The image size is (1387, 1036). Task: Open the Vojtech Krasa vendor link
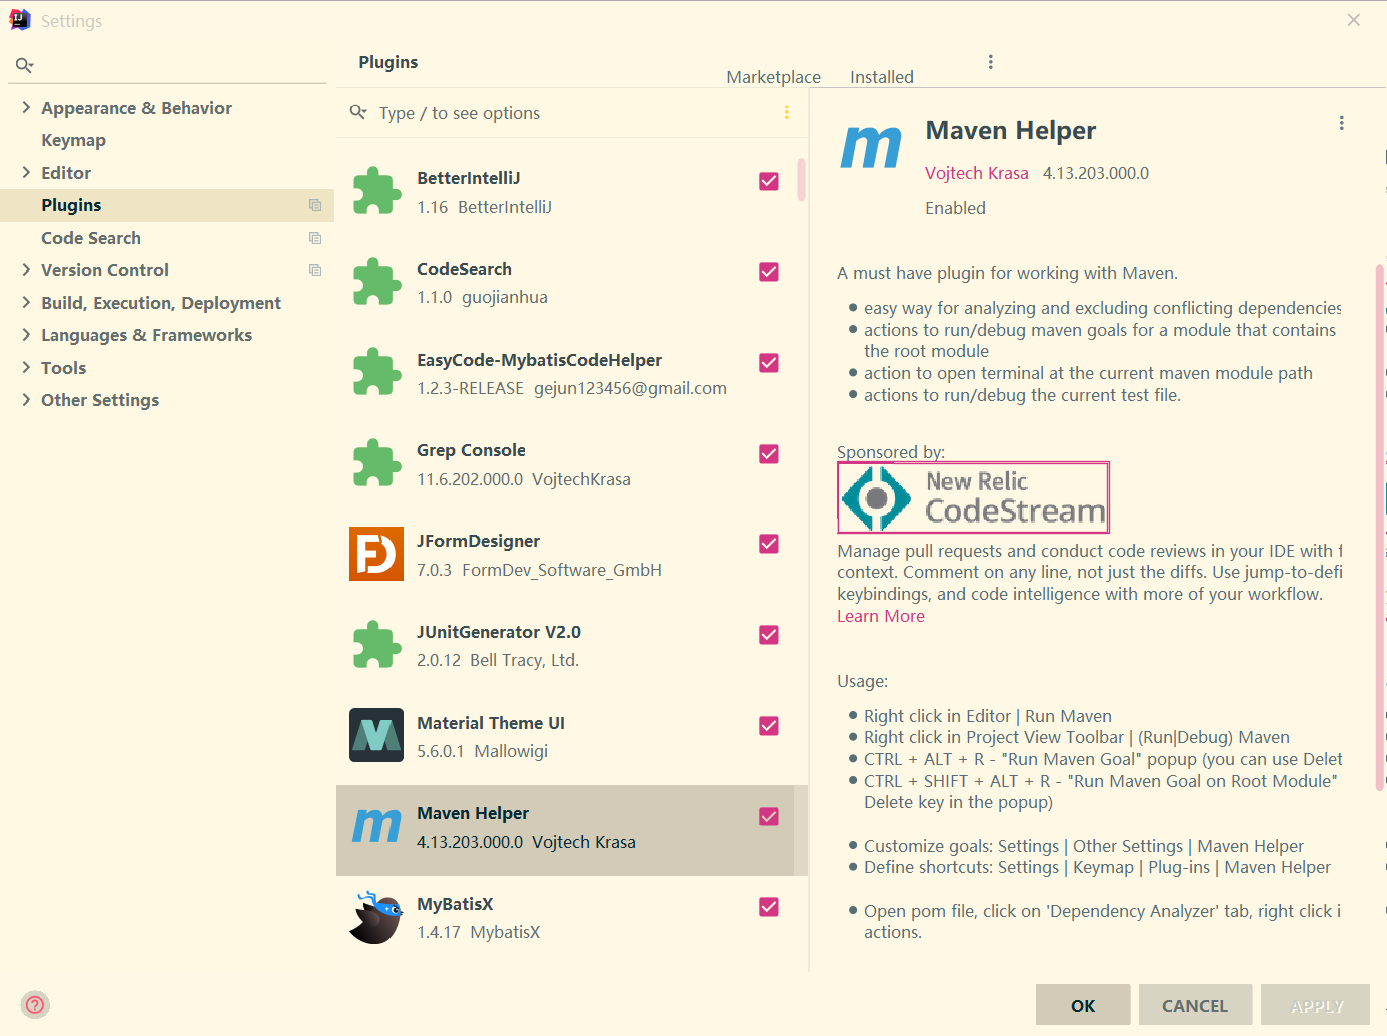[977, 173]
